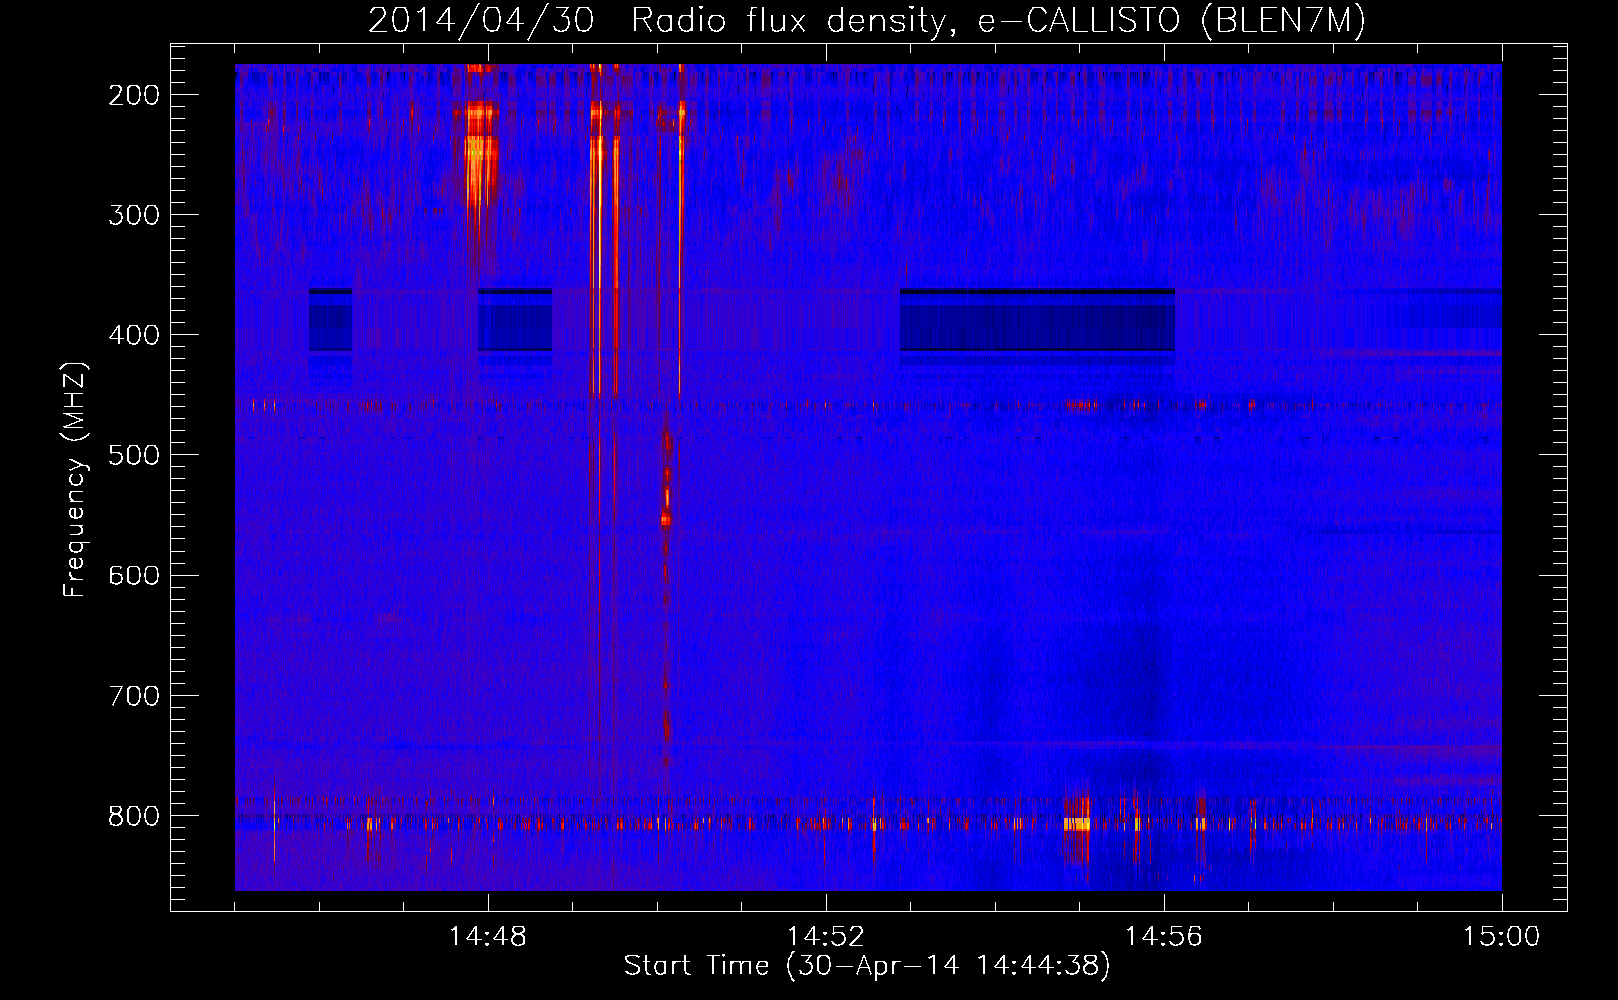
Task: Click the 'Start Time (30-Apr-14 14:44:38)' axis label
Action: point(867,966)
